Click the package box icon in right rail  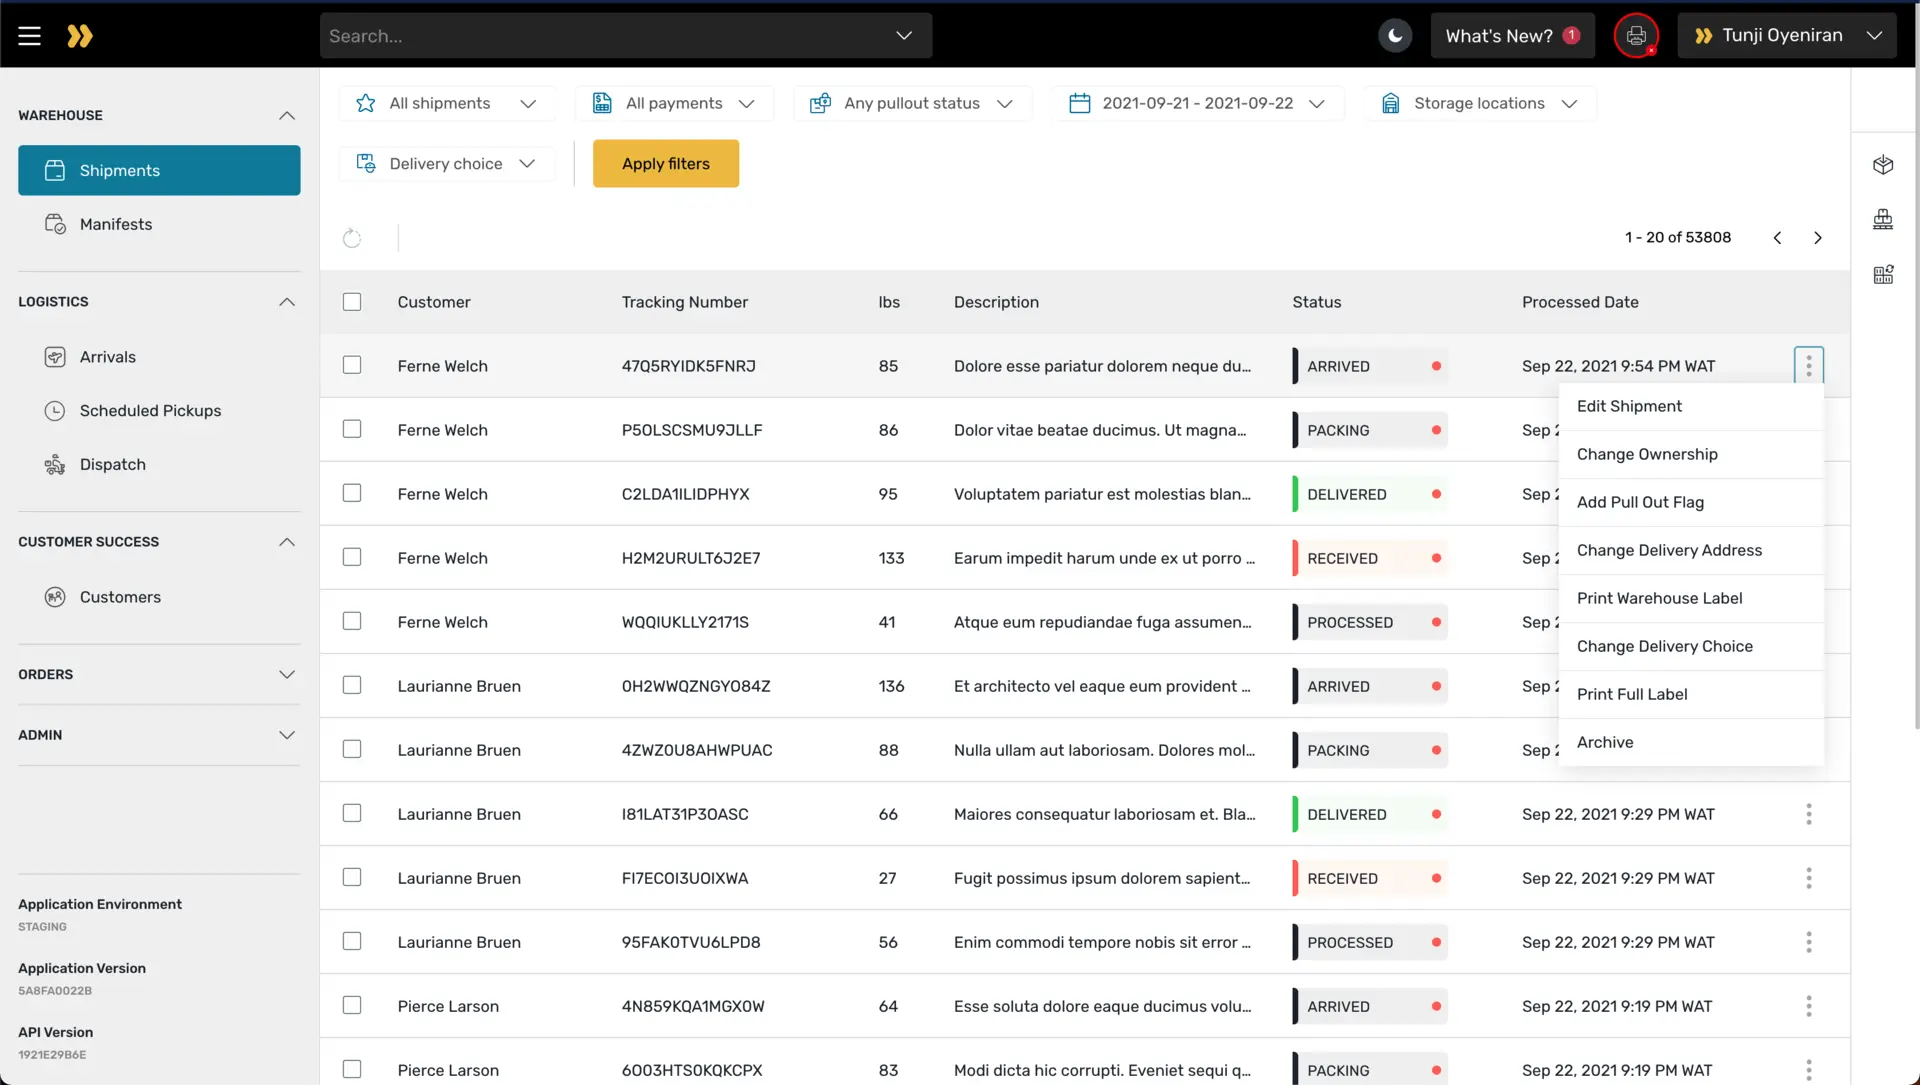coord(1883,165)
